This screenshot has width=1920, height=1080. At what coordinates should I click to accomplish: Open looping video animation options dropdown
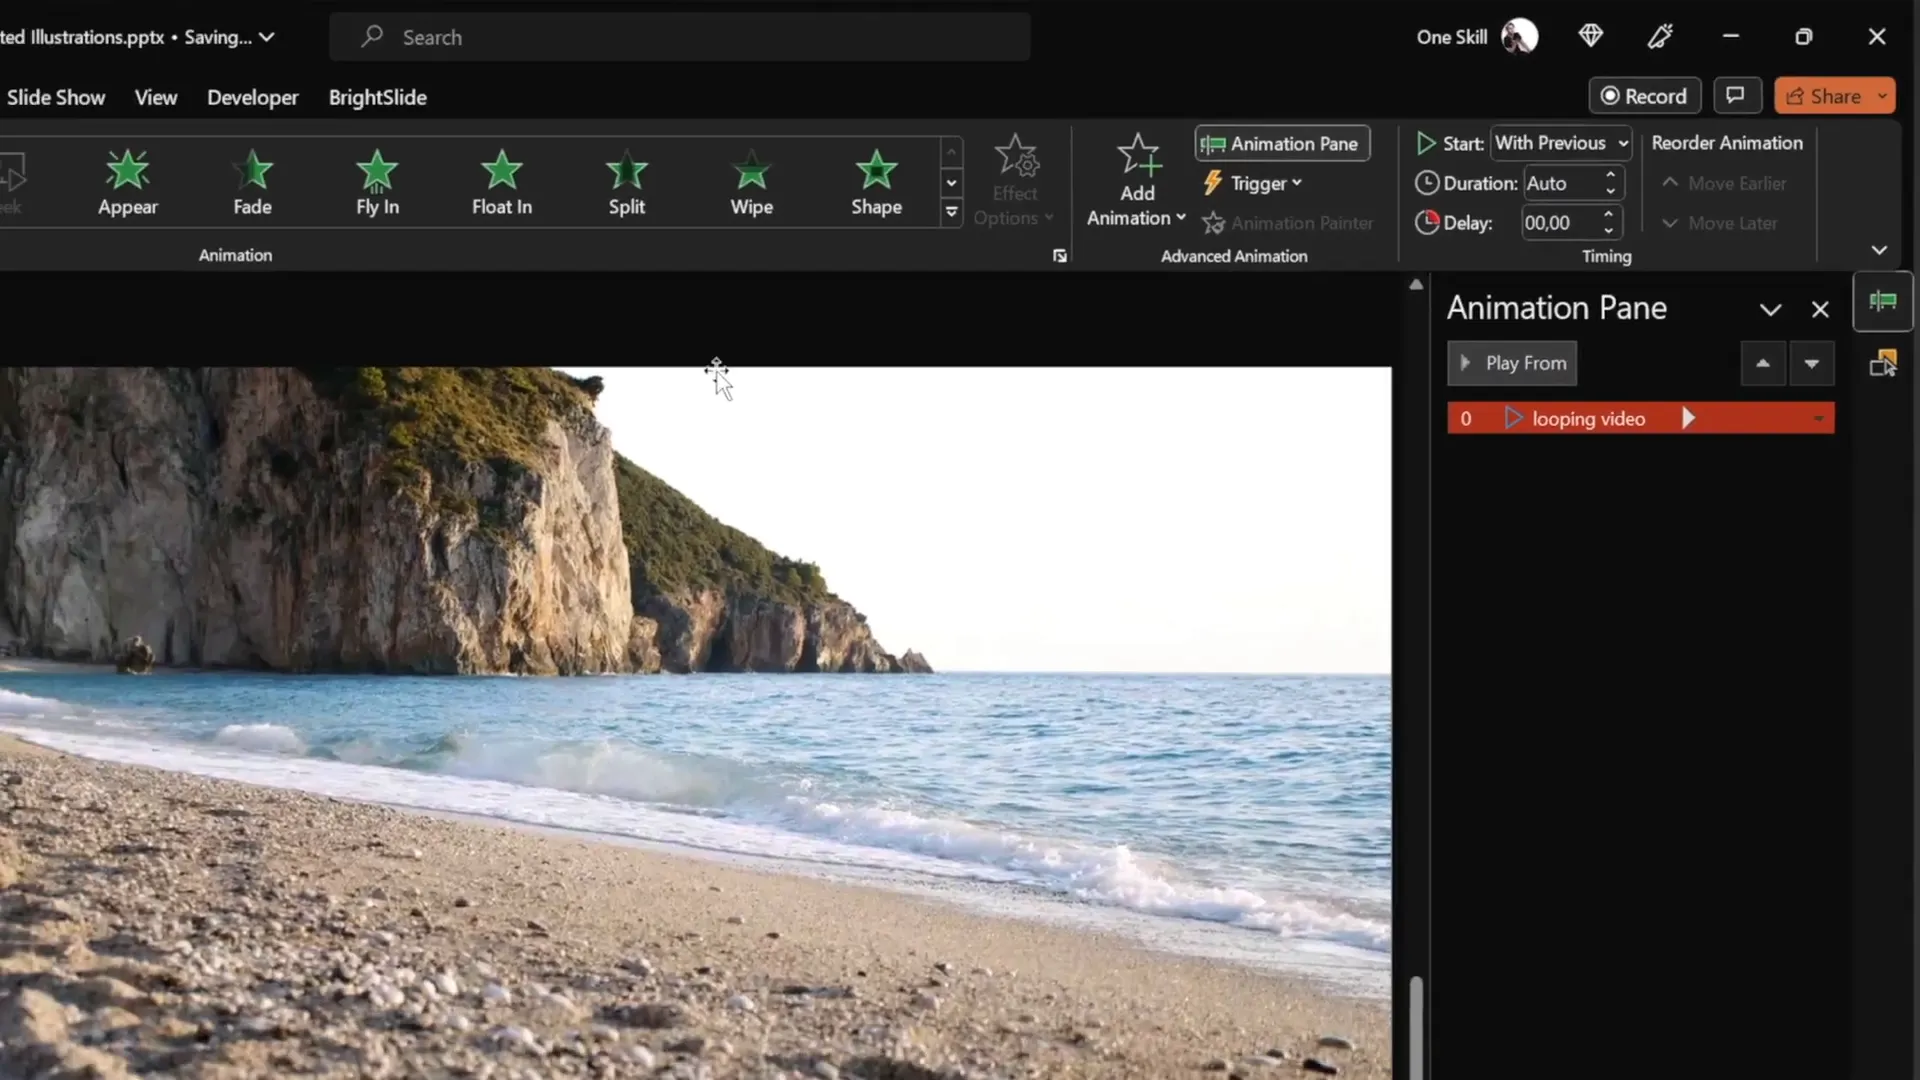tap(1818, 418)
